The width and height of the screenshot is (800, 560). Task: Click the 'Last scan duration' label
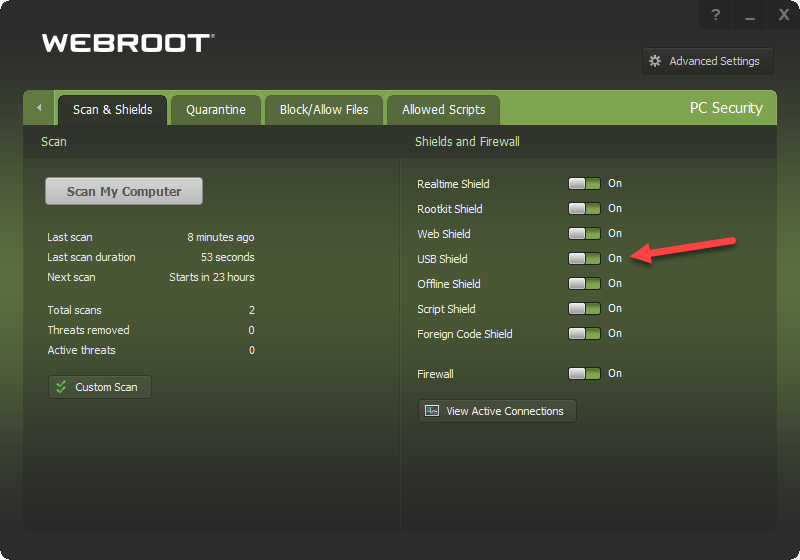click(x=91, y=257)
